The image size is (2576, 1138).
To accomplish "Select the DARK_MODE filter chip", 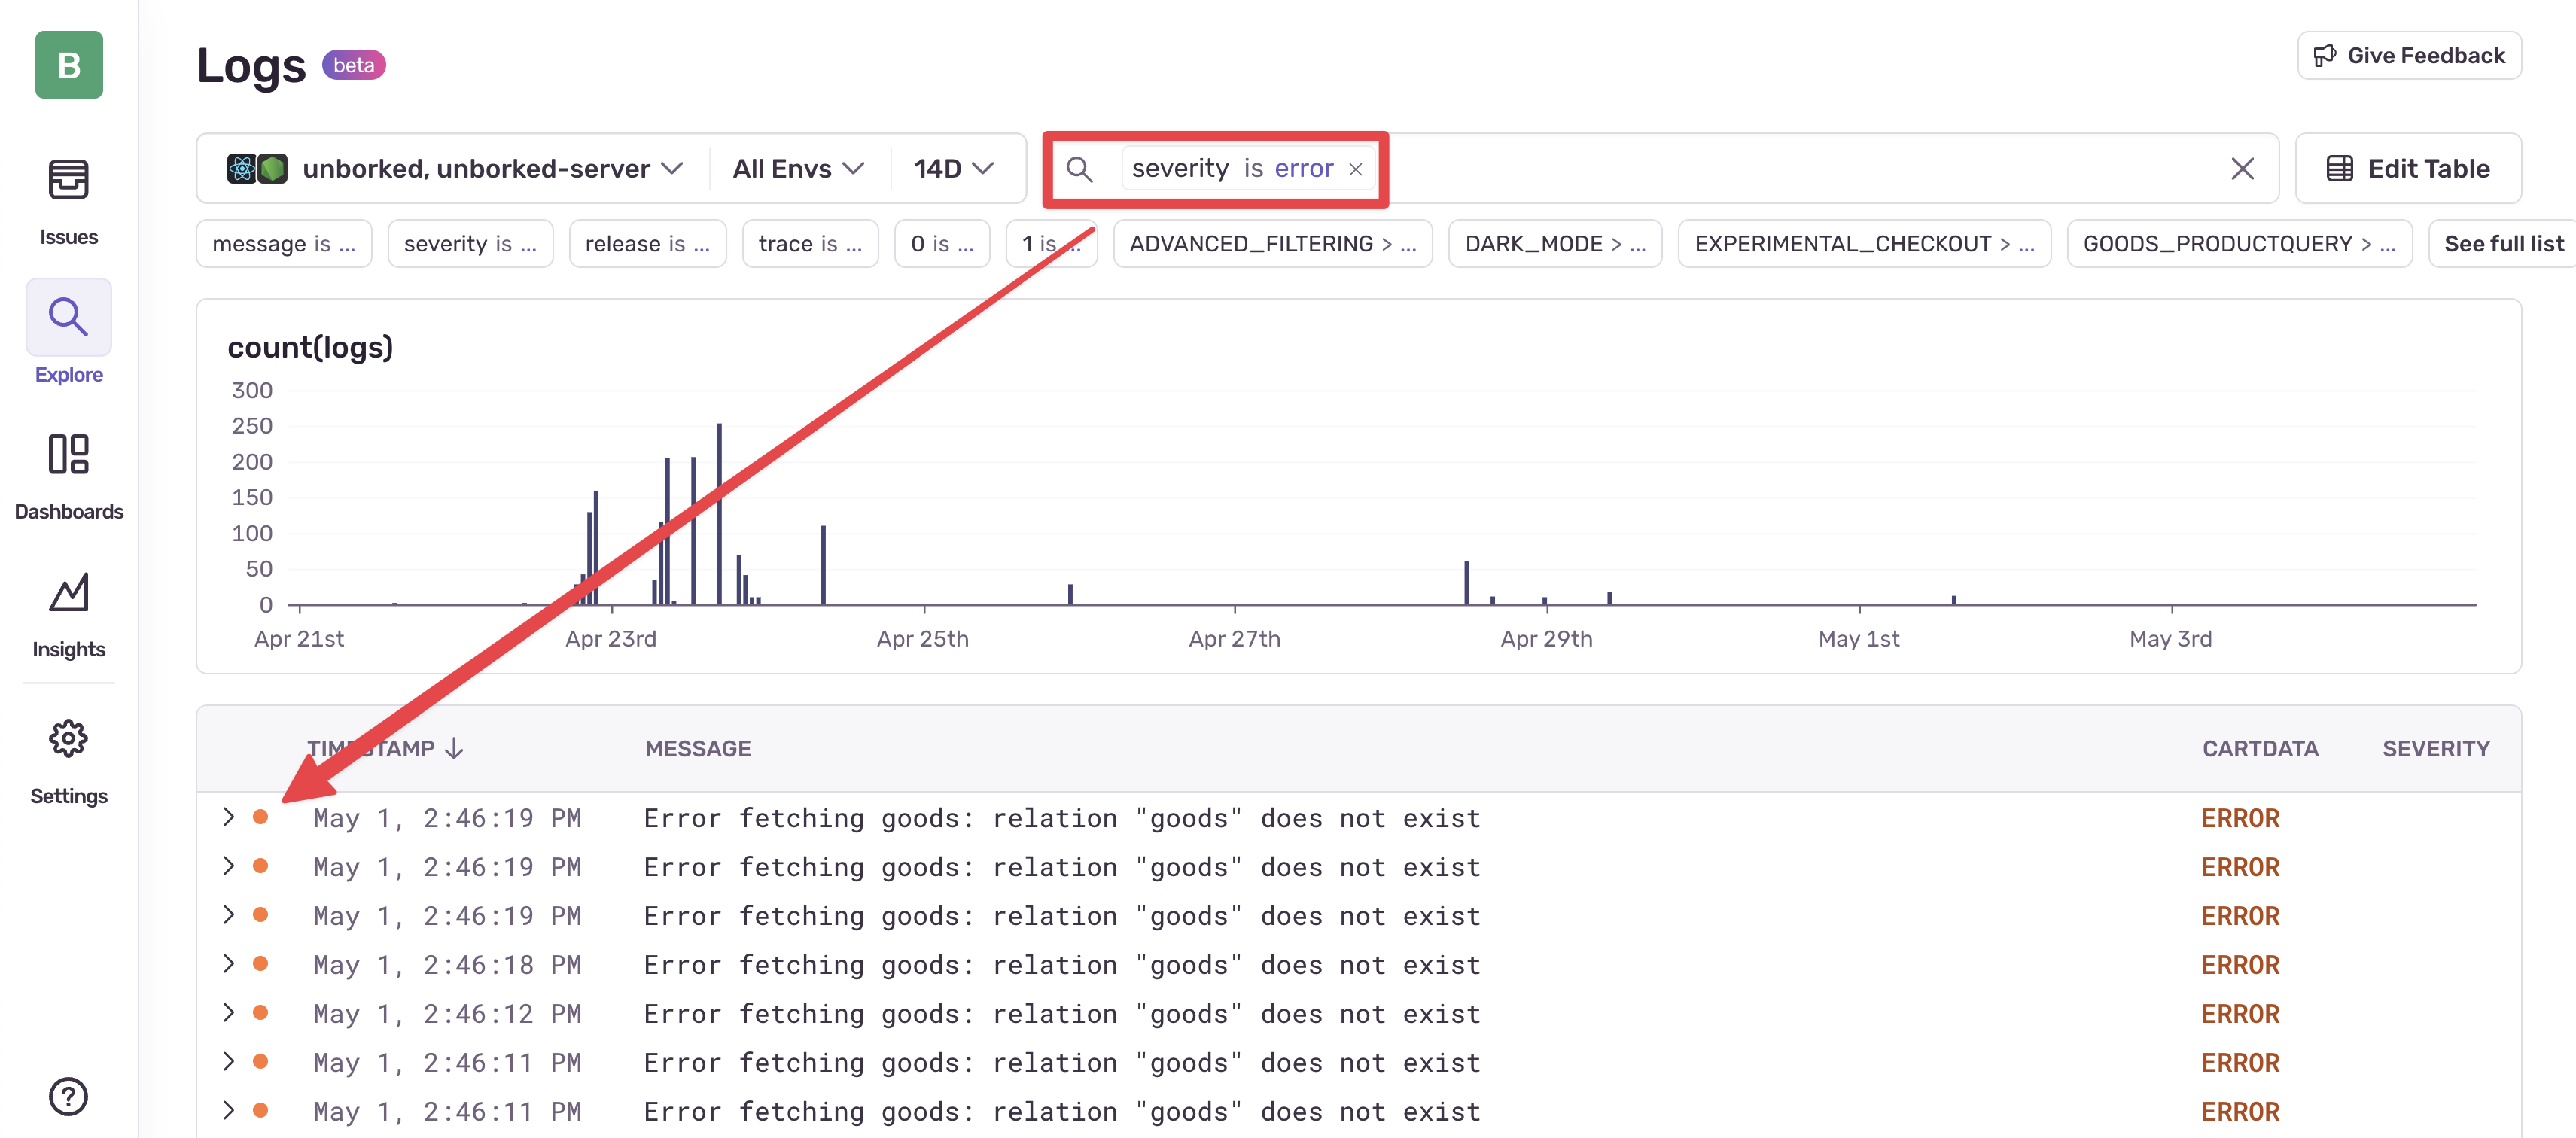I will pos(1555,243).
